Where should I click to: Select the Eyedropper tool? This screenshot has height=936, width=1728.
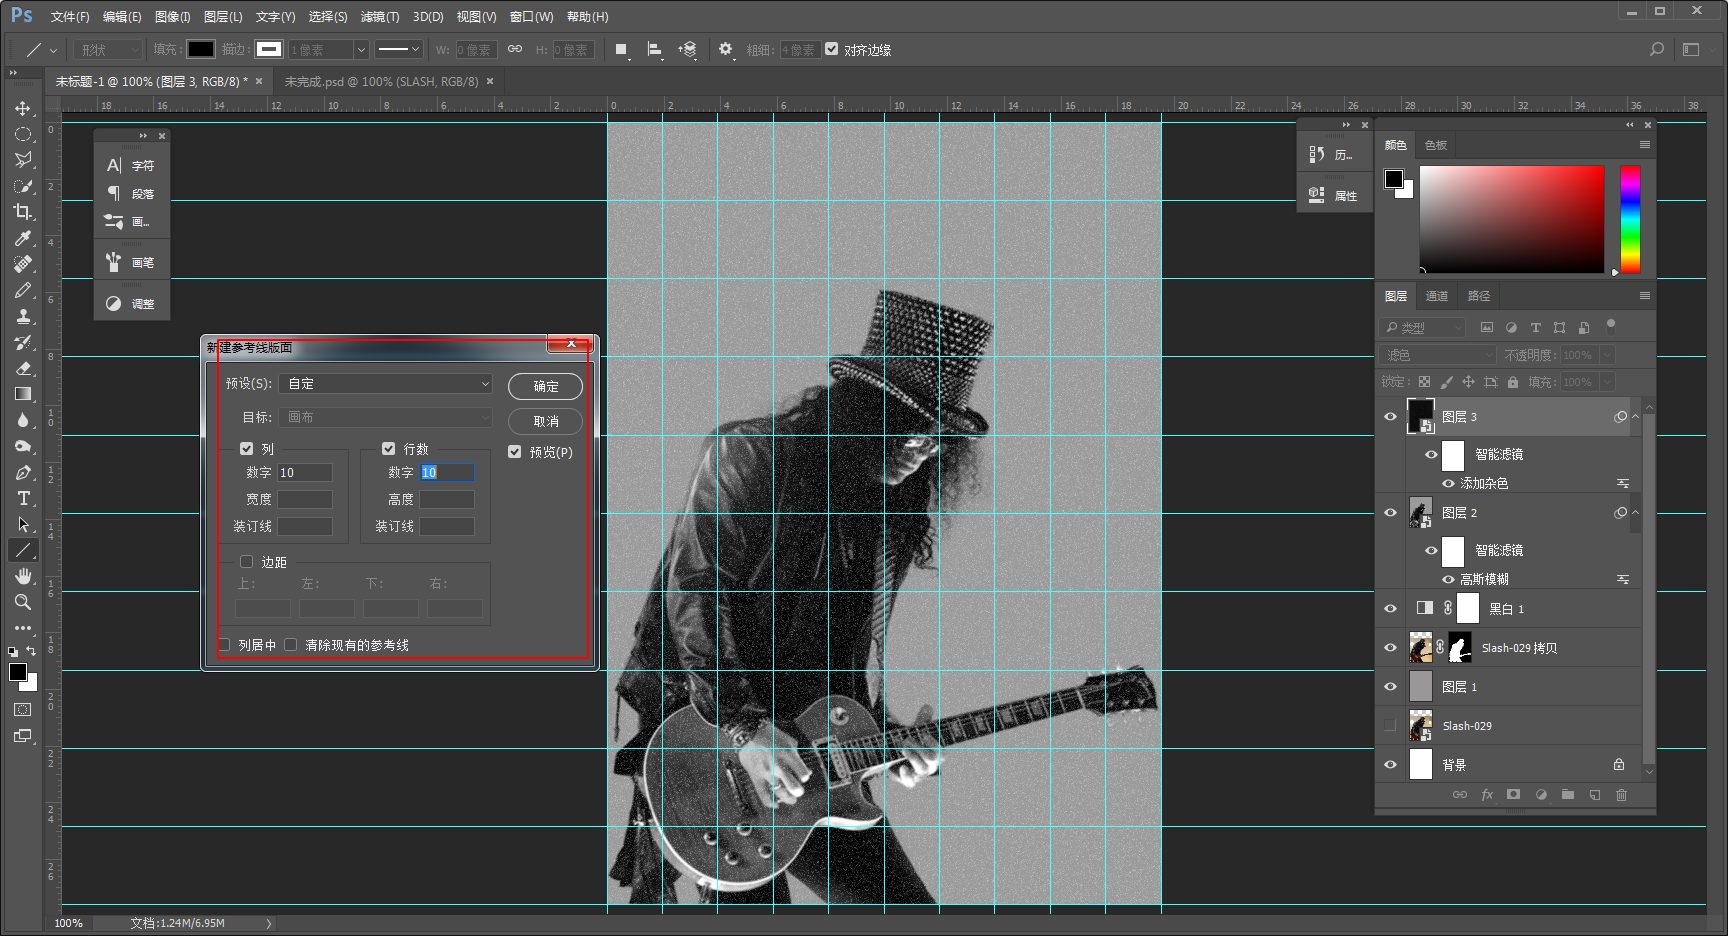click(22, 238)
